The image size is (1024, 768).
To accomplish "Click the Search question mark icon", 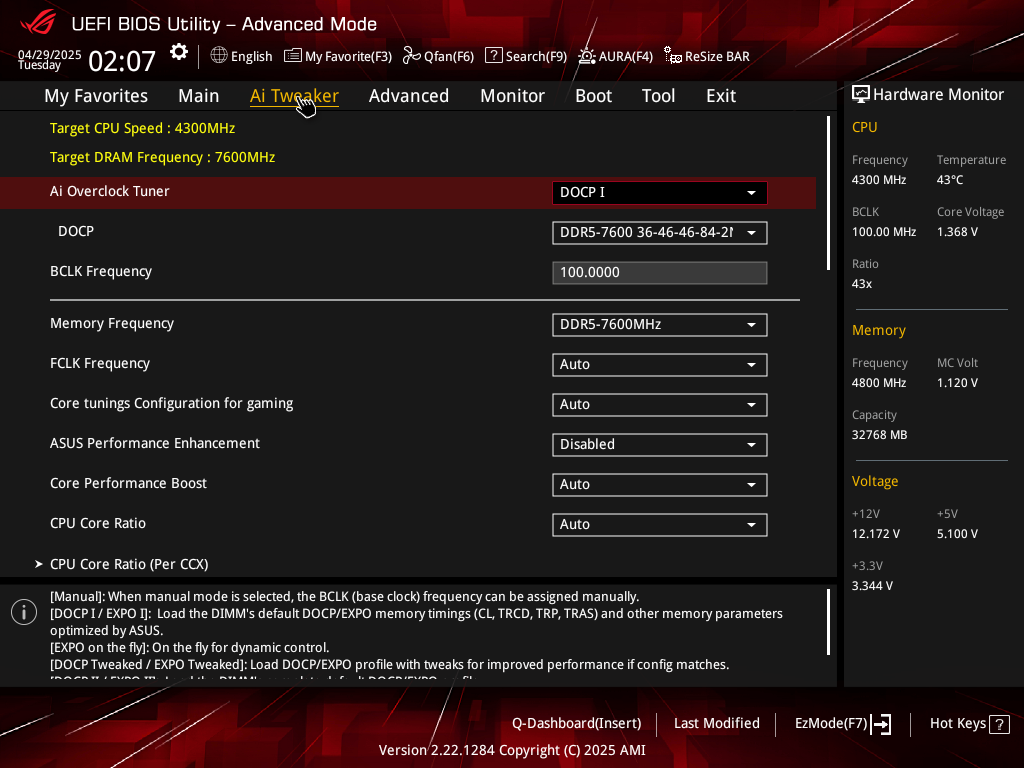I will (x=494, y=56).
